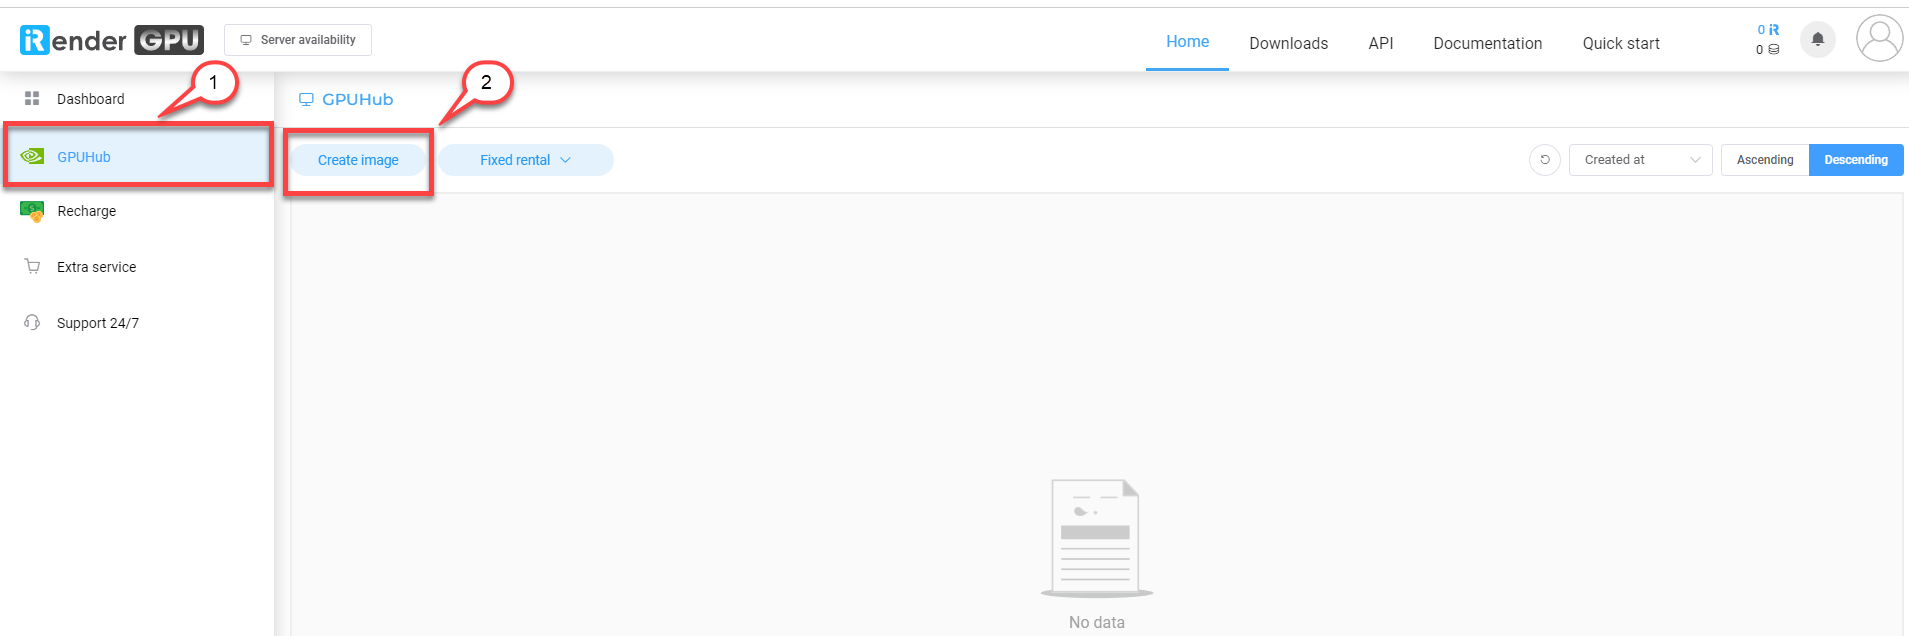The image size is (1909, 636).
Task: Click the iRender GPU logo
Action: [x=111, y=40]
